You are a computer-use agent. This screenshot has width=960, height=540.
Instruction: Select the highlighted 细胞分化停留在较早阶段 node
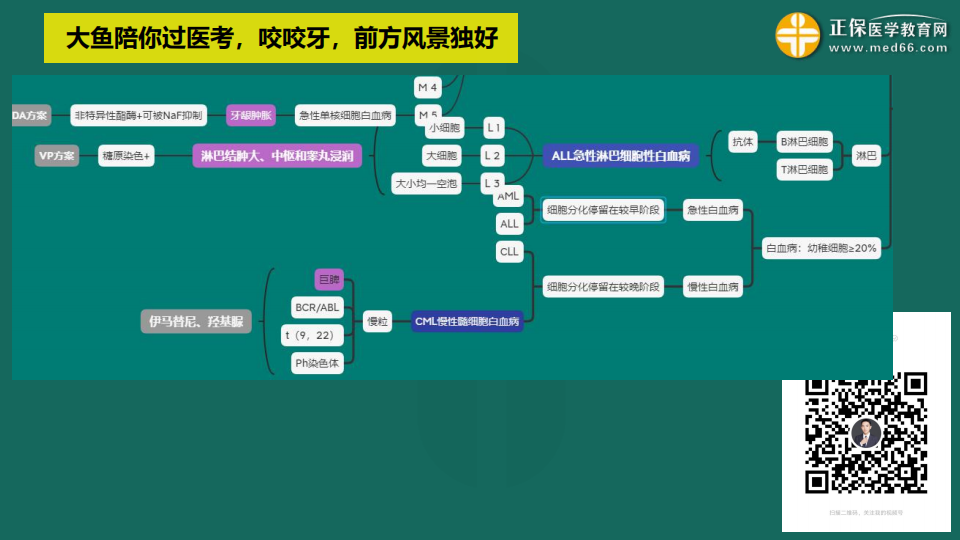(602, 210)
